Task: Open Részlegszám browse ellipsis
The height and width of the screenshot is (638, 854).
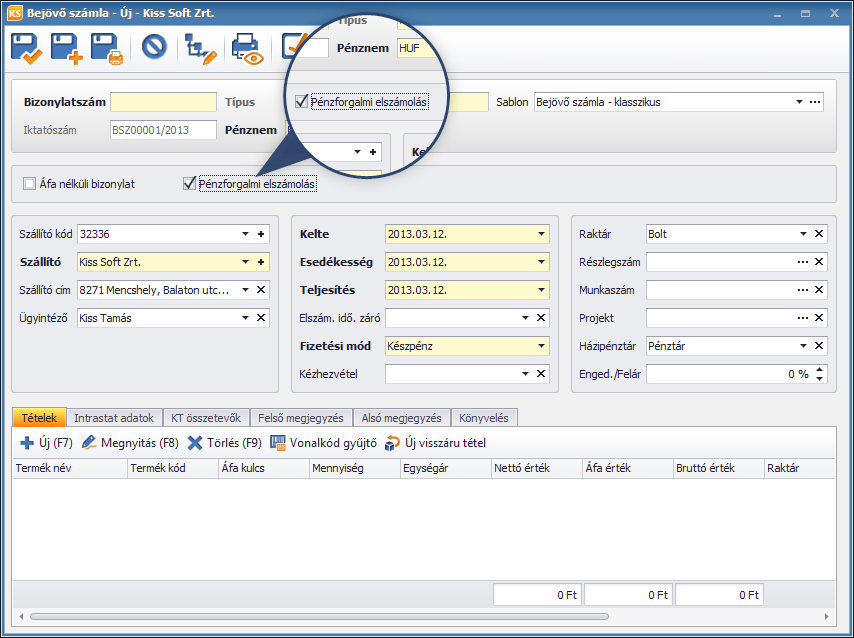Action: click(802, 262)
